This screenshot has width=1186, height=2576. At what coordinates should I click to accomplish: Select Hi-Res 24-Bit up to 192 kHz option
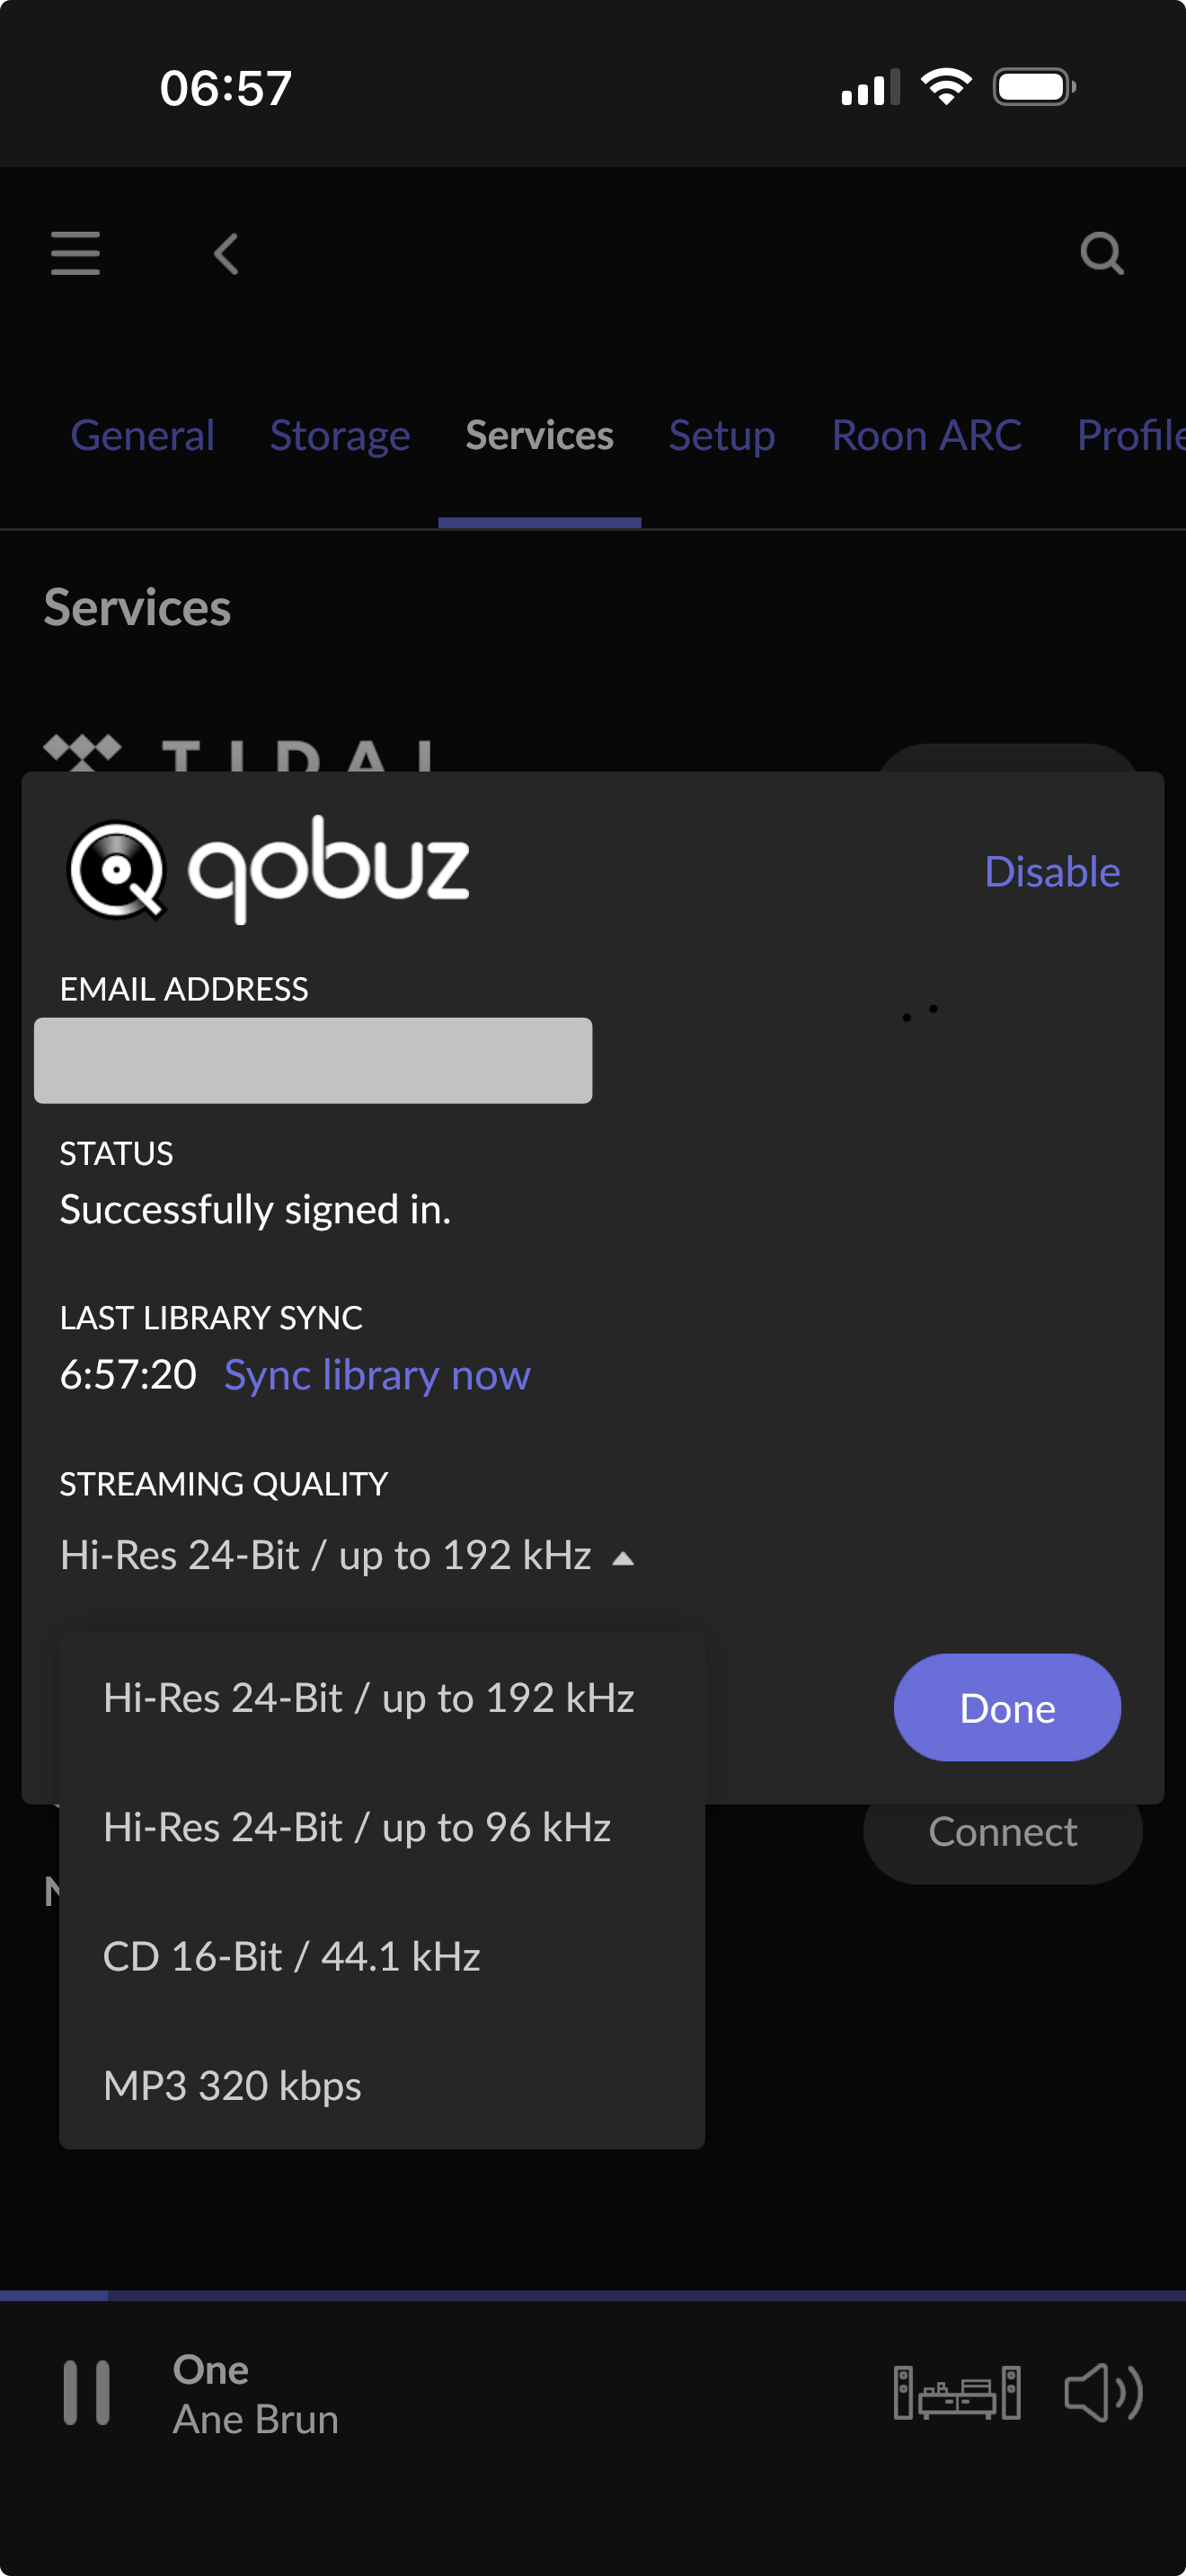[368, 1698]
